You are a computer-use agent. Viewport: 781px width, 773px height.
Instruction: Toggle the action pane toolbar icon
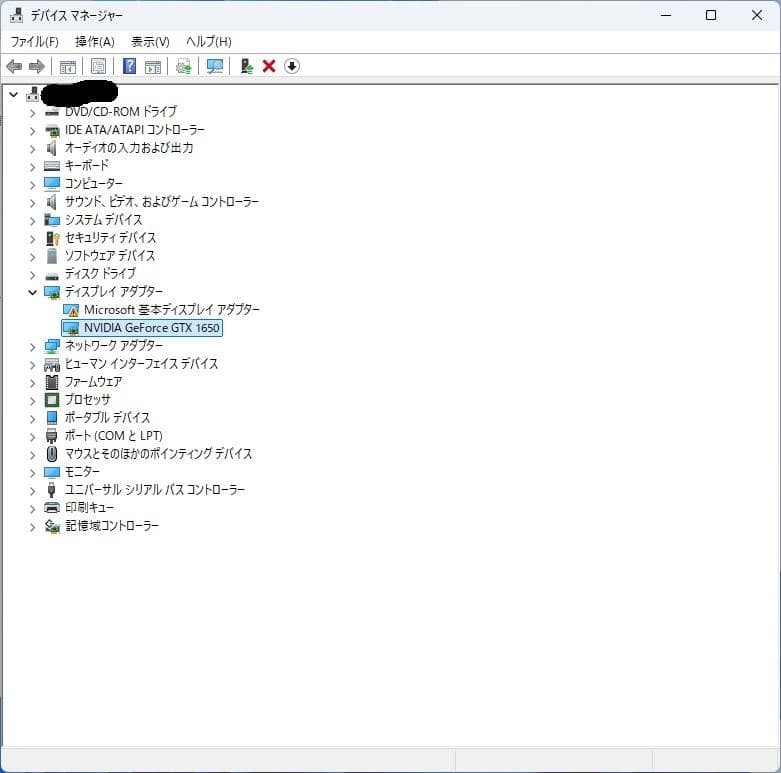pyautogui.click(x=153, y=66)
